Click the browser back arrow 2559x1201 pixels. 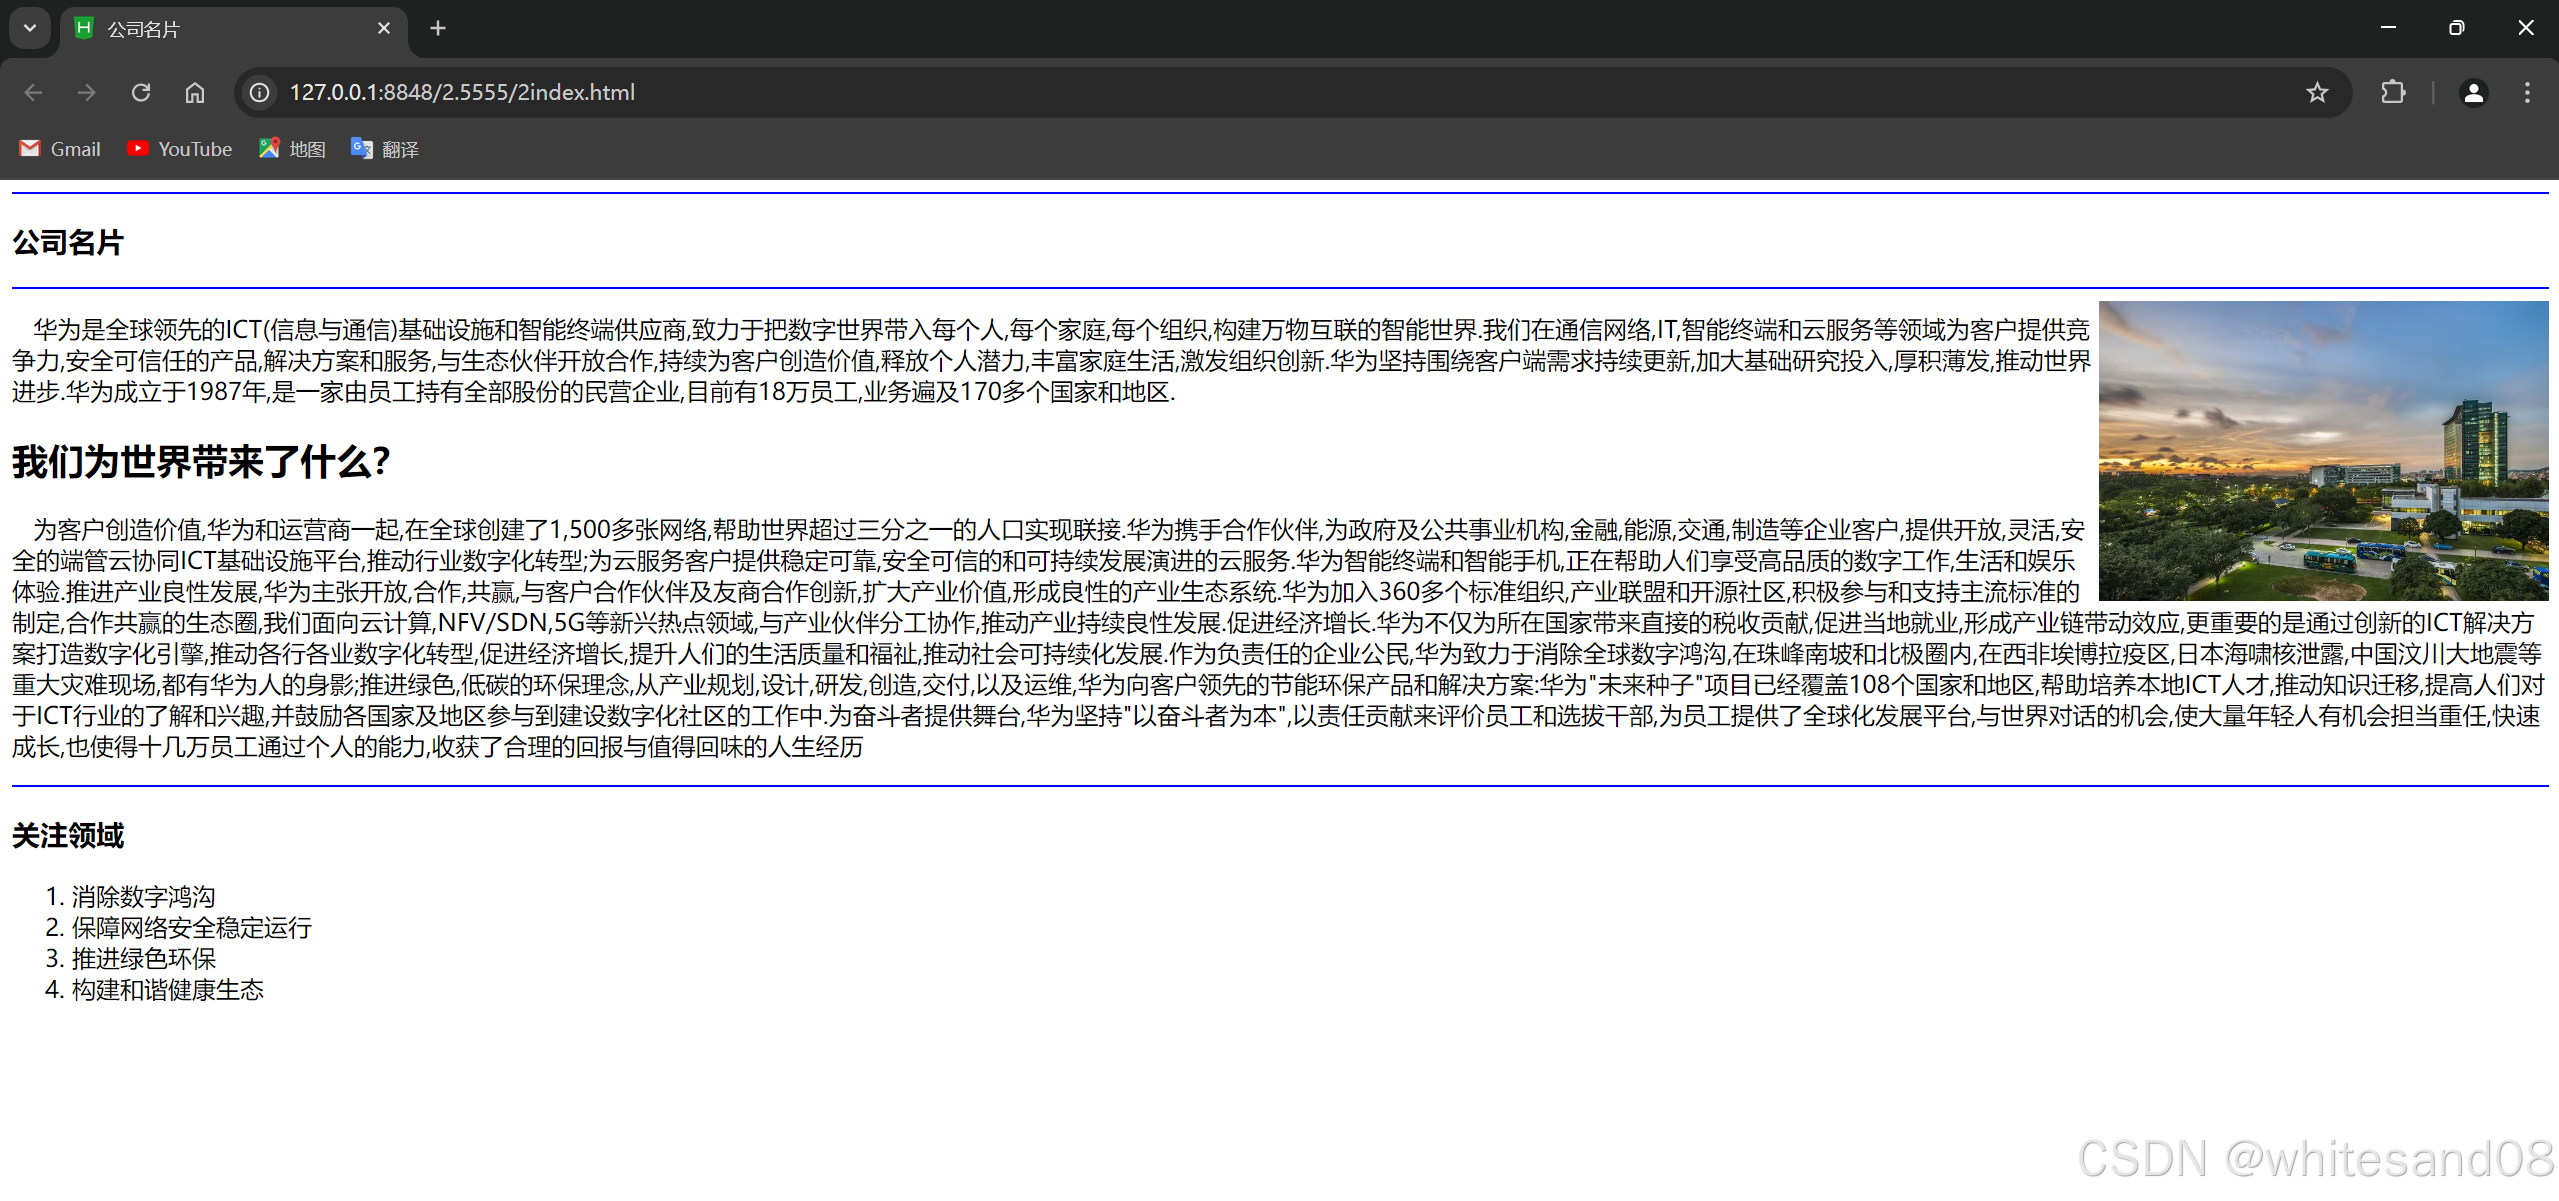click(33, 92)
